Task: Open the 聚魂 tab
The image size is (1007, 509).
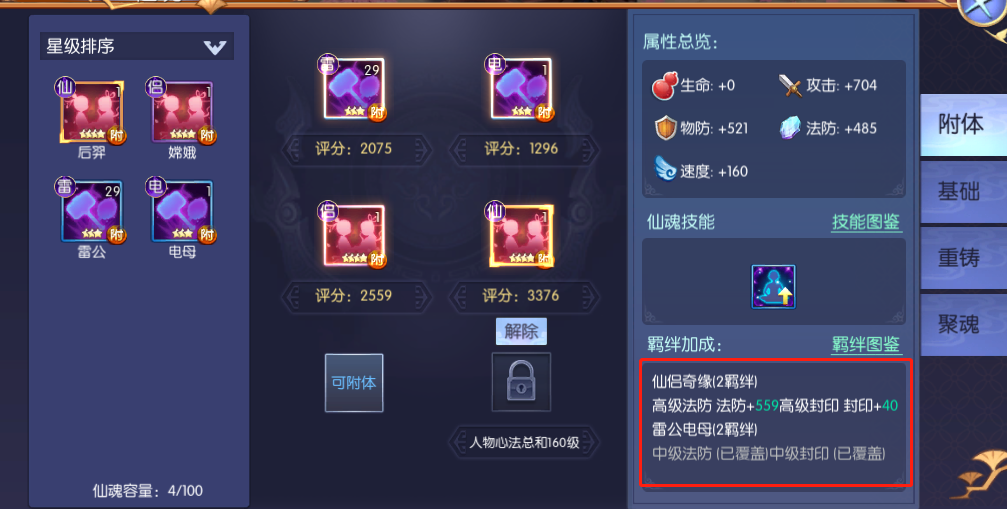Action: coord(961,325)
